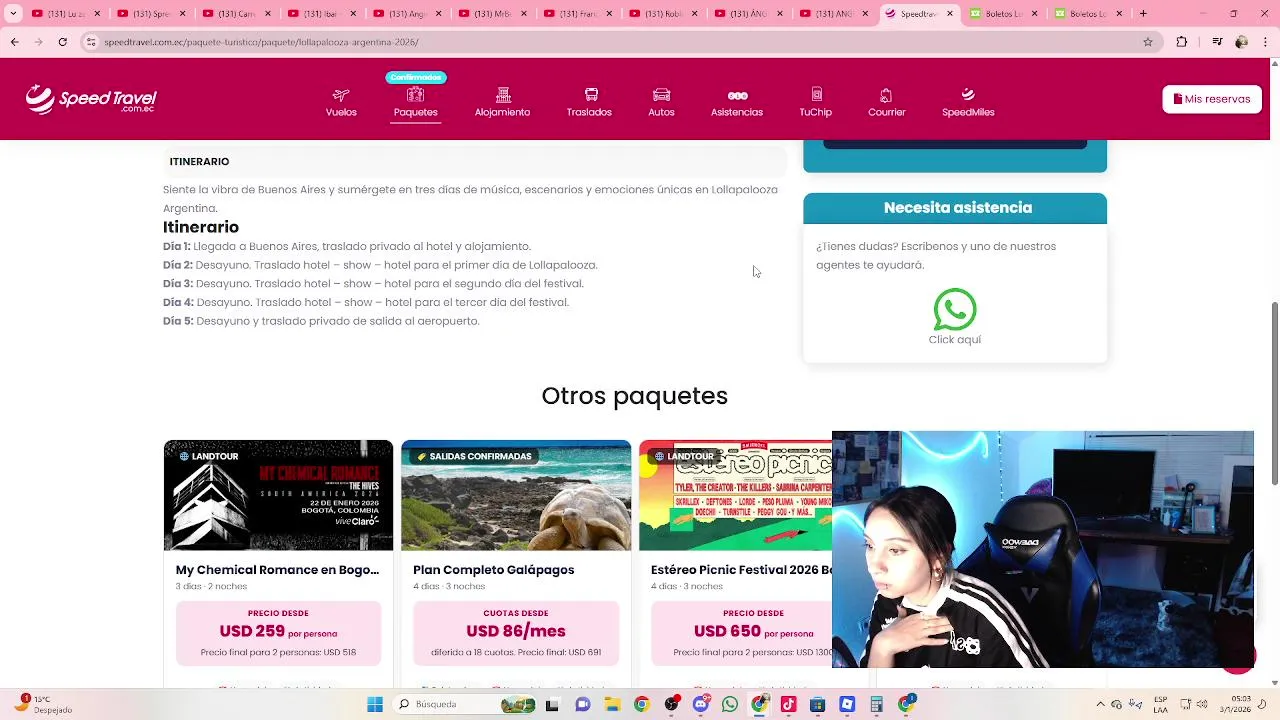Open the Calculator from the taskbar

pyautogui.click(x=876, y=705)
